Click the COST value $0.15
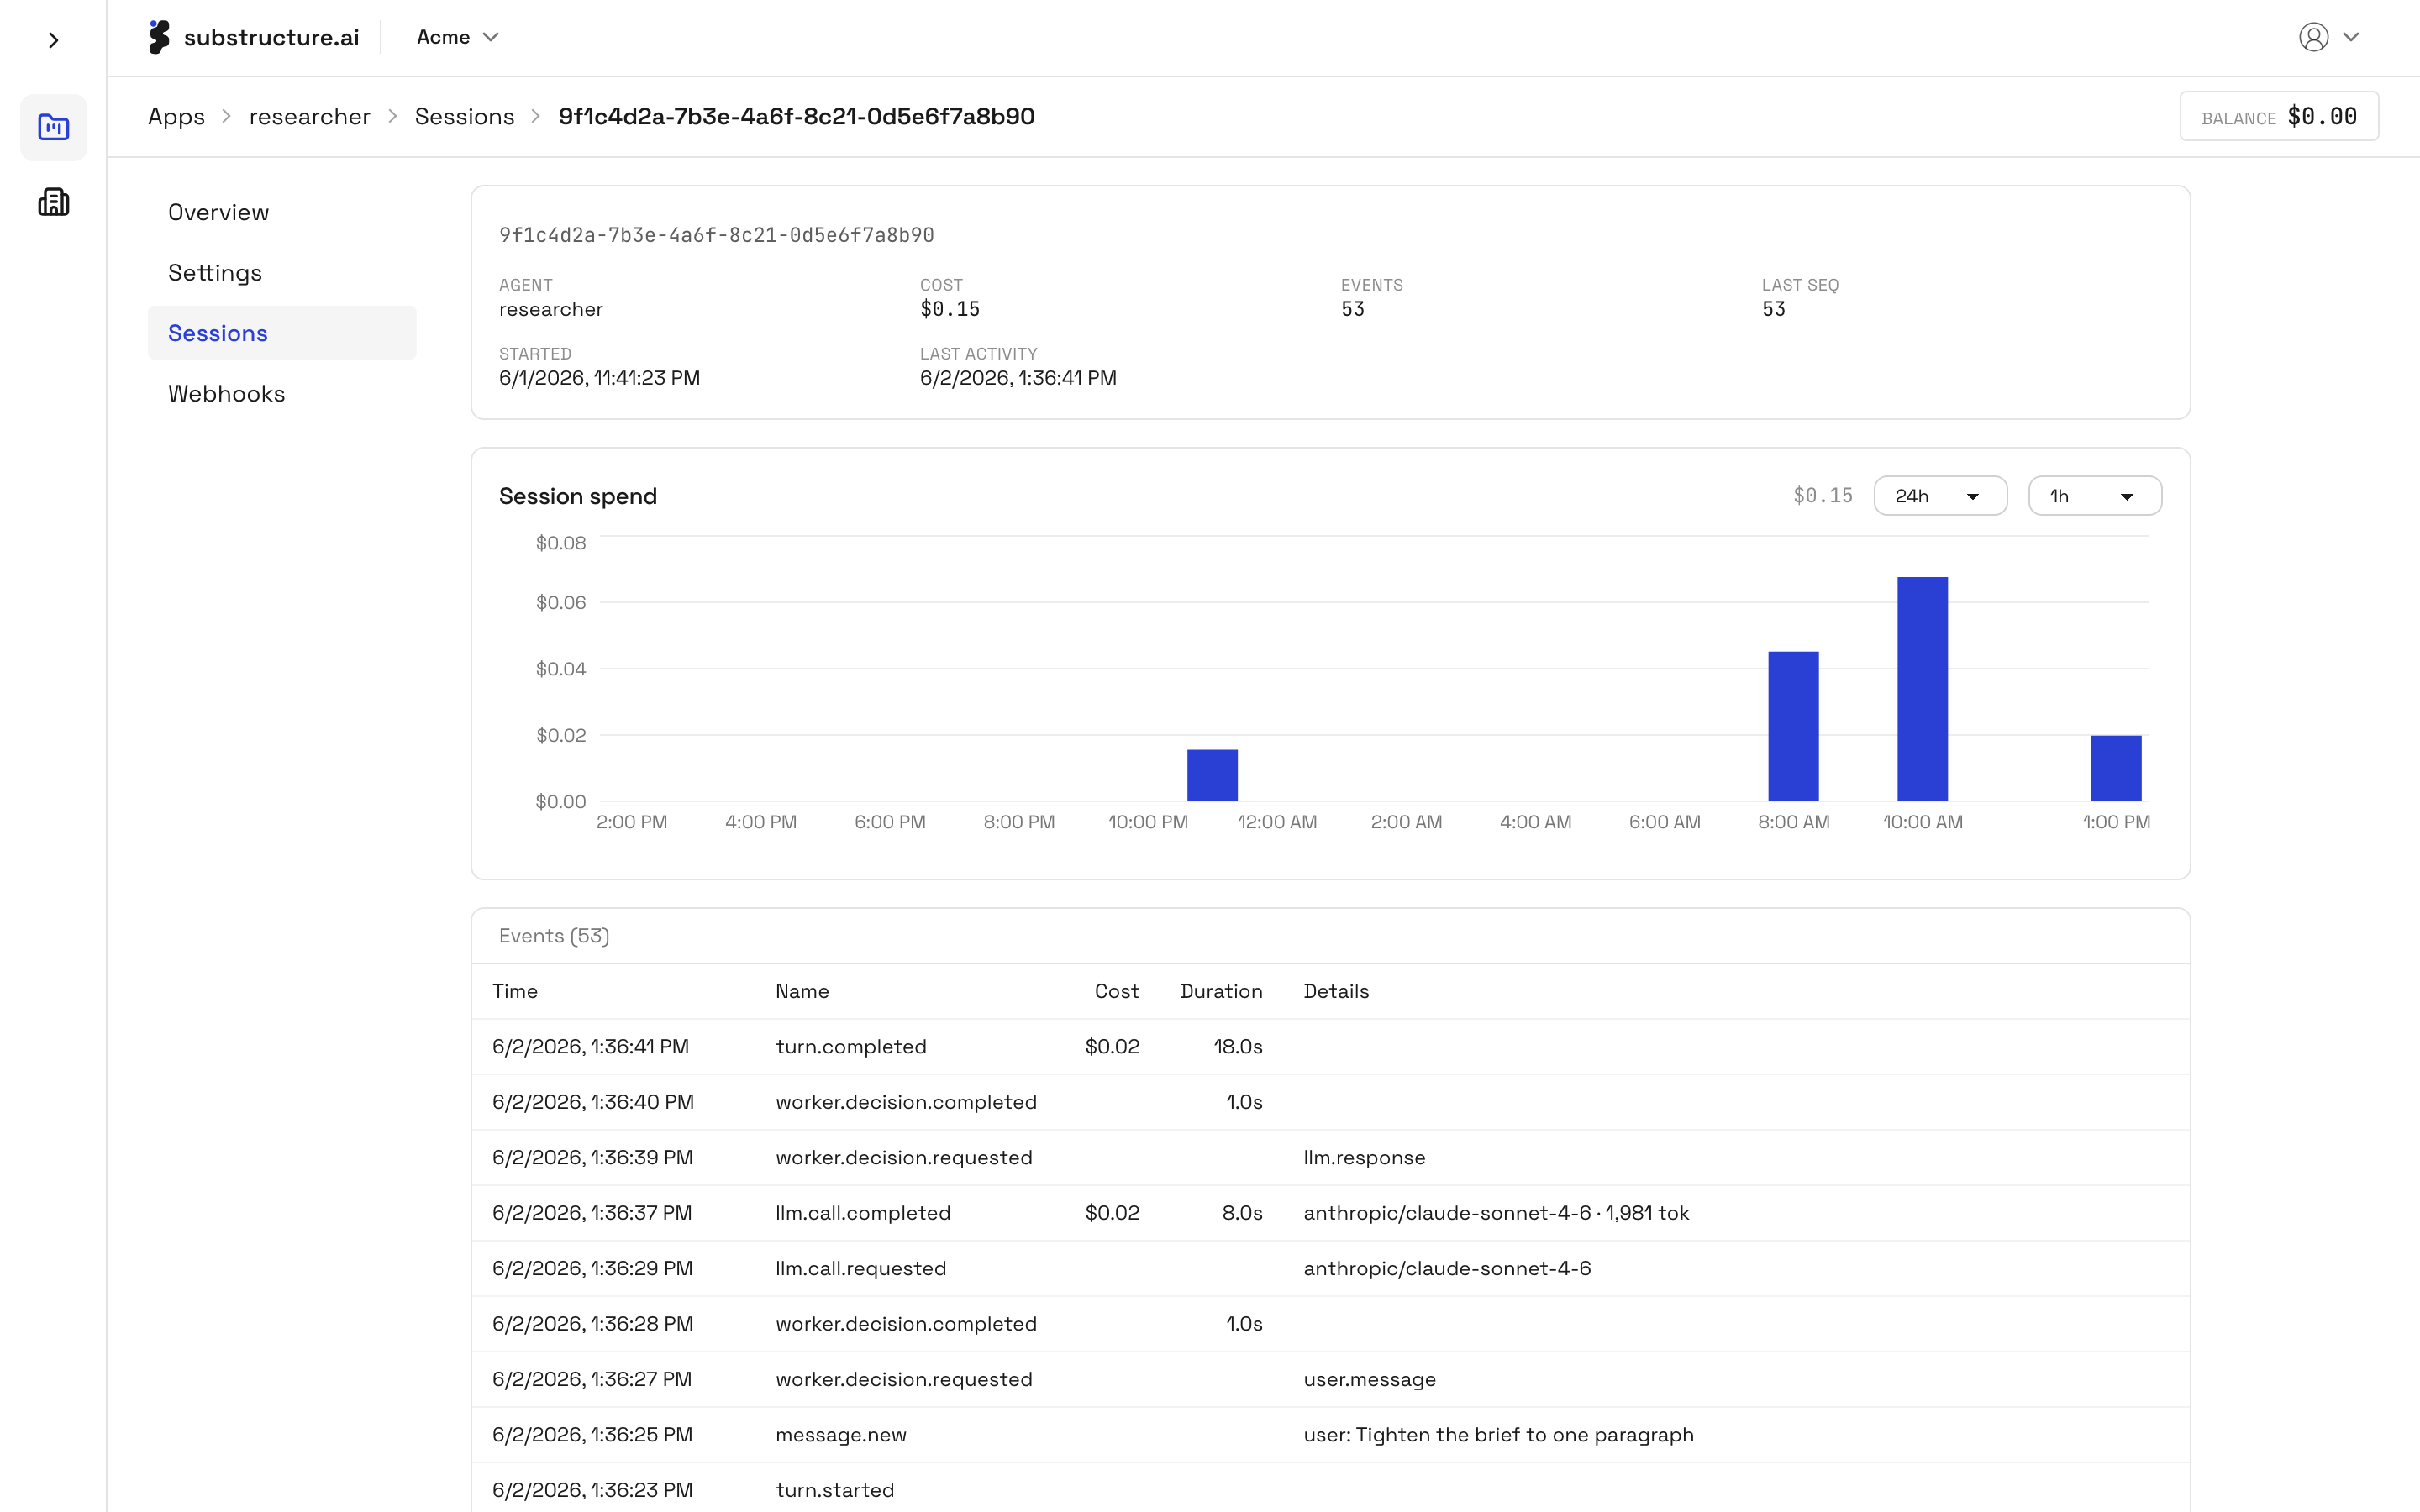The height and width of the screenshot is (1512, 2420). click(x=950, y=309)
